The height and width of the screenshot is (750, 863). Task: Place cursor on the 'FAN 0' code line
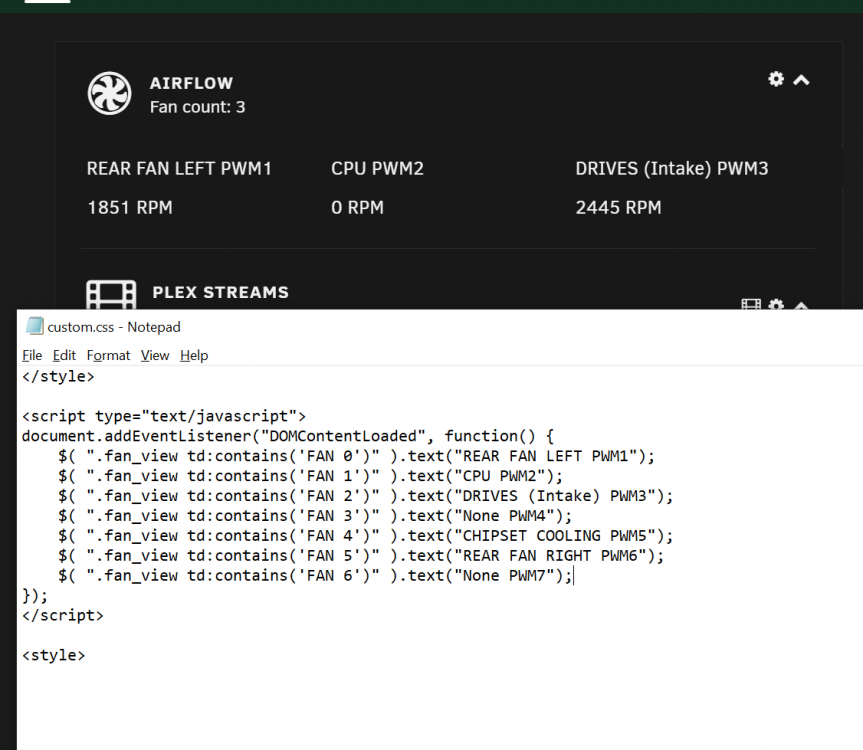coord(357,456)
